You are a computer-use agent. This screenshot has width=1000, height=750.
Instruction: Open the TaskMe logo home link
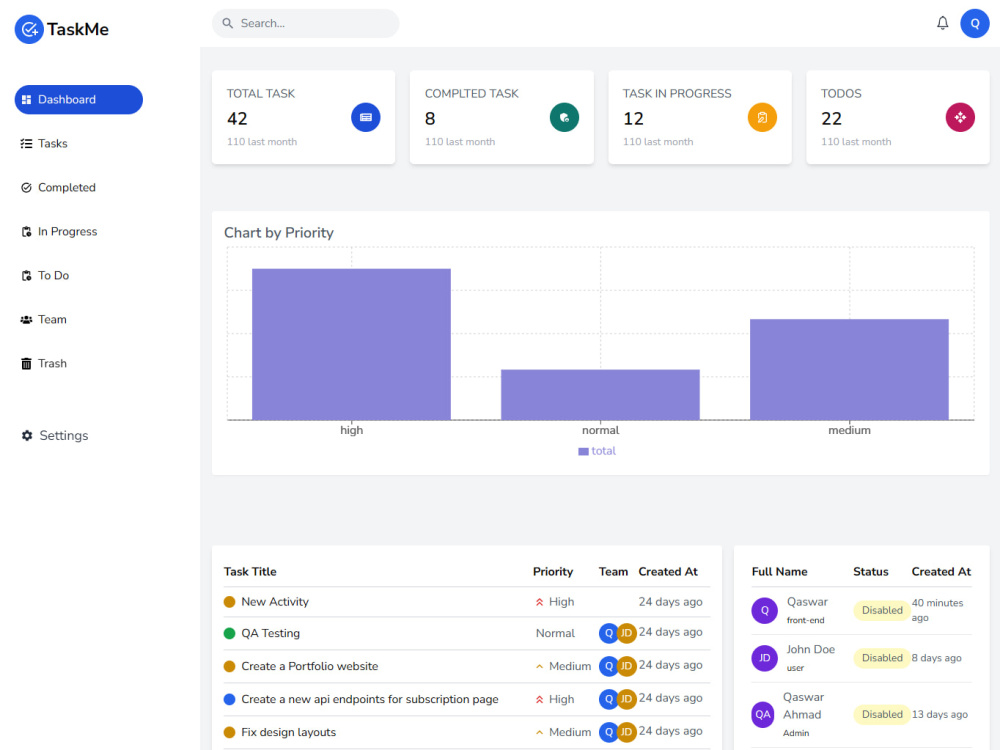[62, 29]
